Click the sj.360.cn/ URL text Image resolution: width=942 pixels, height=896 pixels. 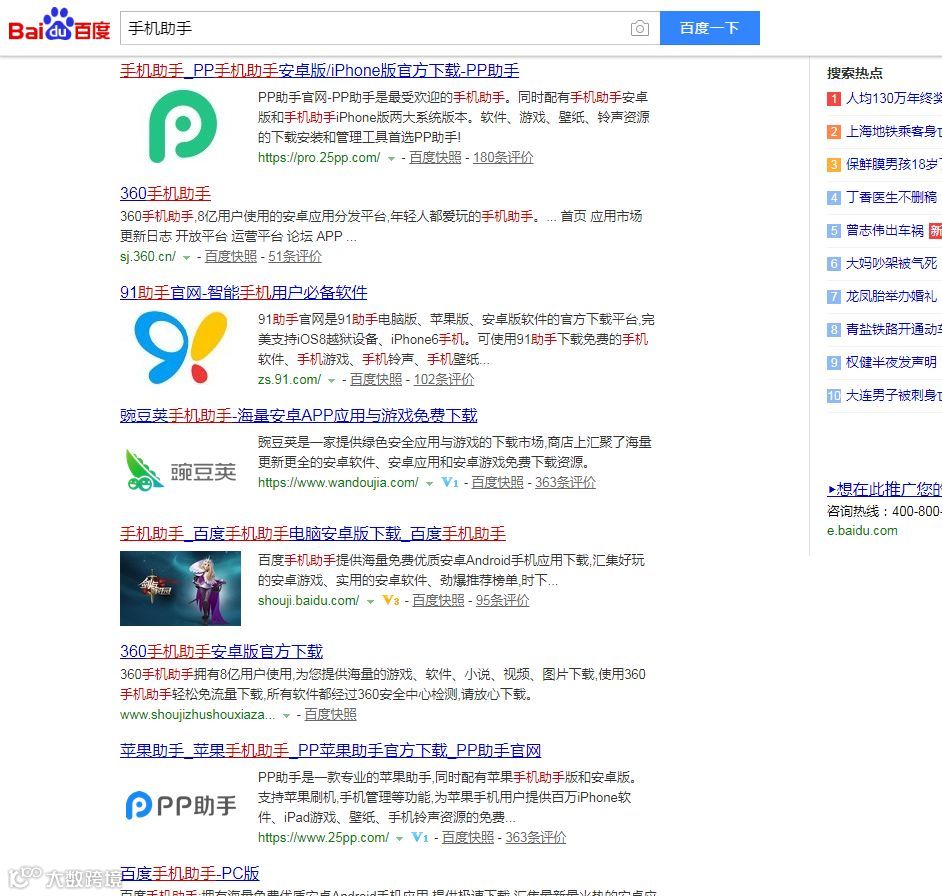click(x=148, y=257)
